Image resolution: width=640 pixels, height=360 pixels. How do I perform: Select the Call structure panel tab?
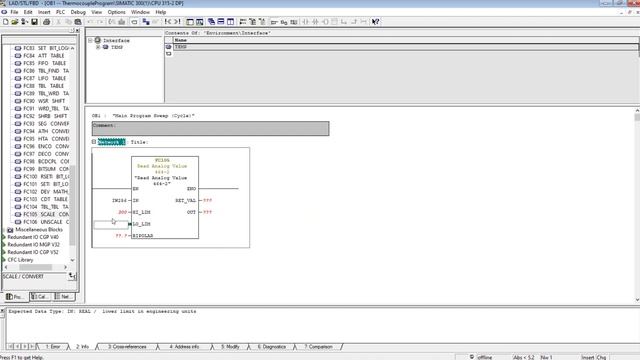40,297
